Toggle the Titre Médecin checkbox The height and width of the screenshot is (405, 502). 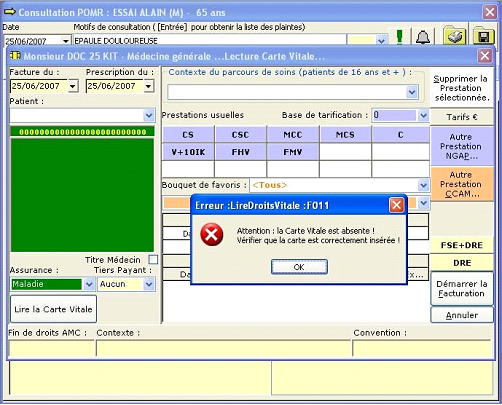[x=153, y=260]
